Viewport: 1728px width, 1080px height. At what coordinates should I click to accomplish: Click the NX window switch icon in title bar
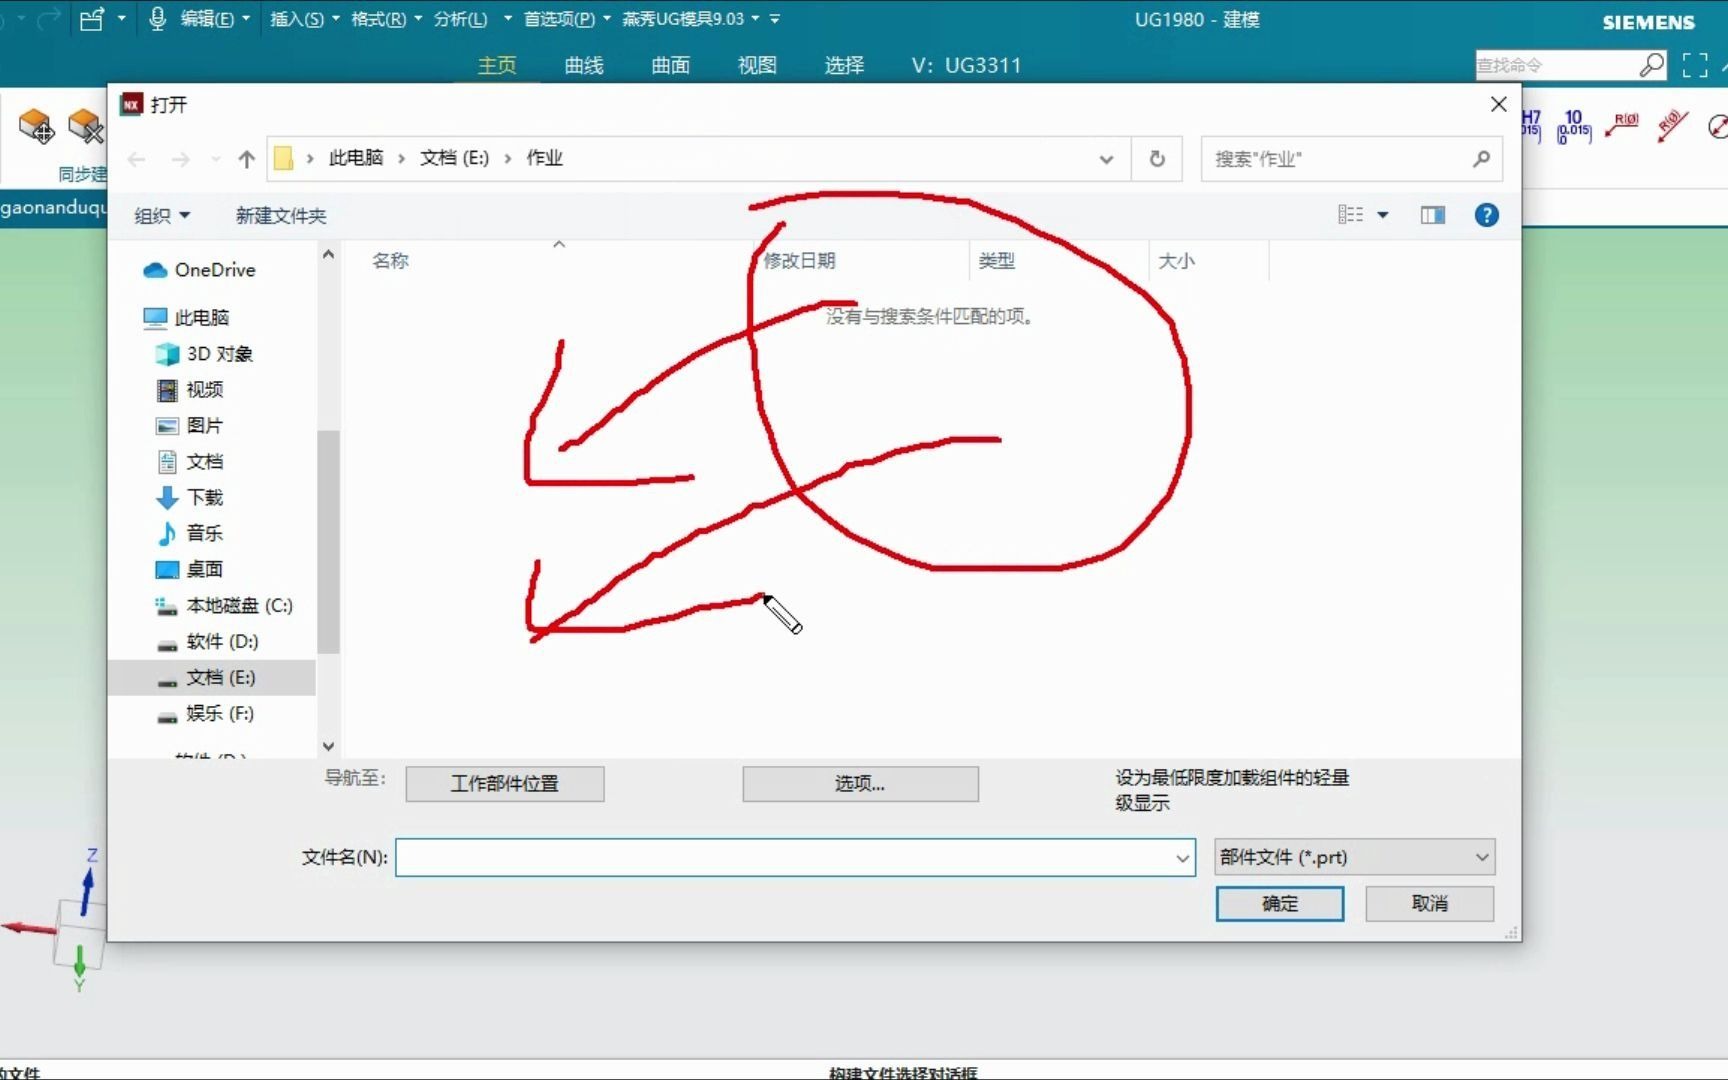tap(92, 19)
